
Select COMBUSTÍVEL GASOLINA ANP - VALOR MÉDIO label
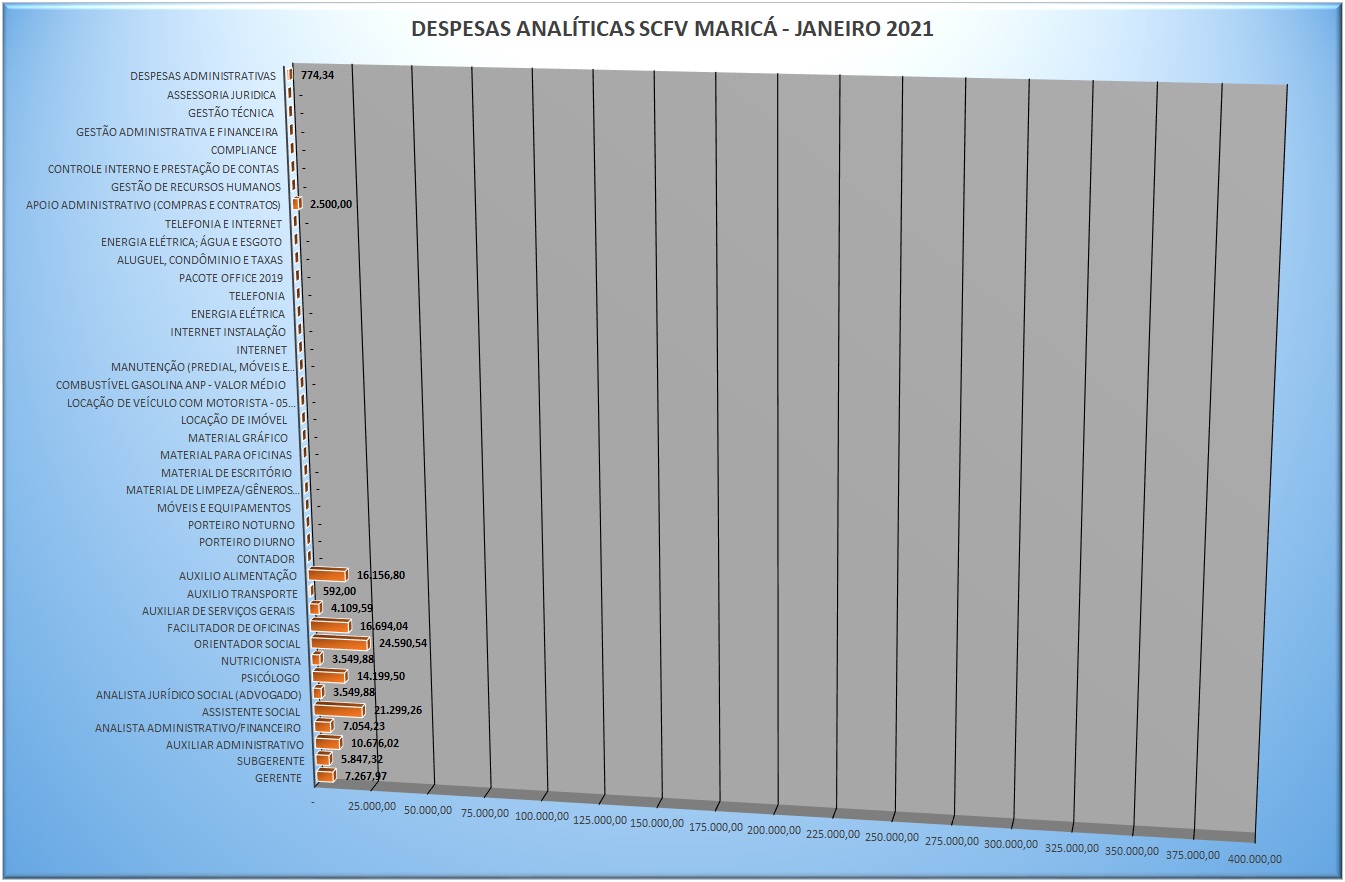tap(172, 385)
